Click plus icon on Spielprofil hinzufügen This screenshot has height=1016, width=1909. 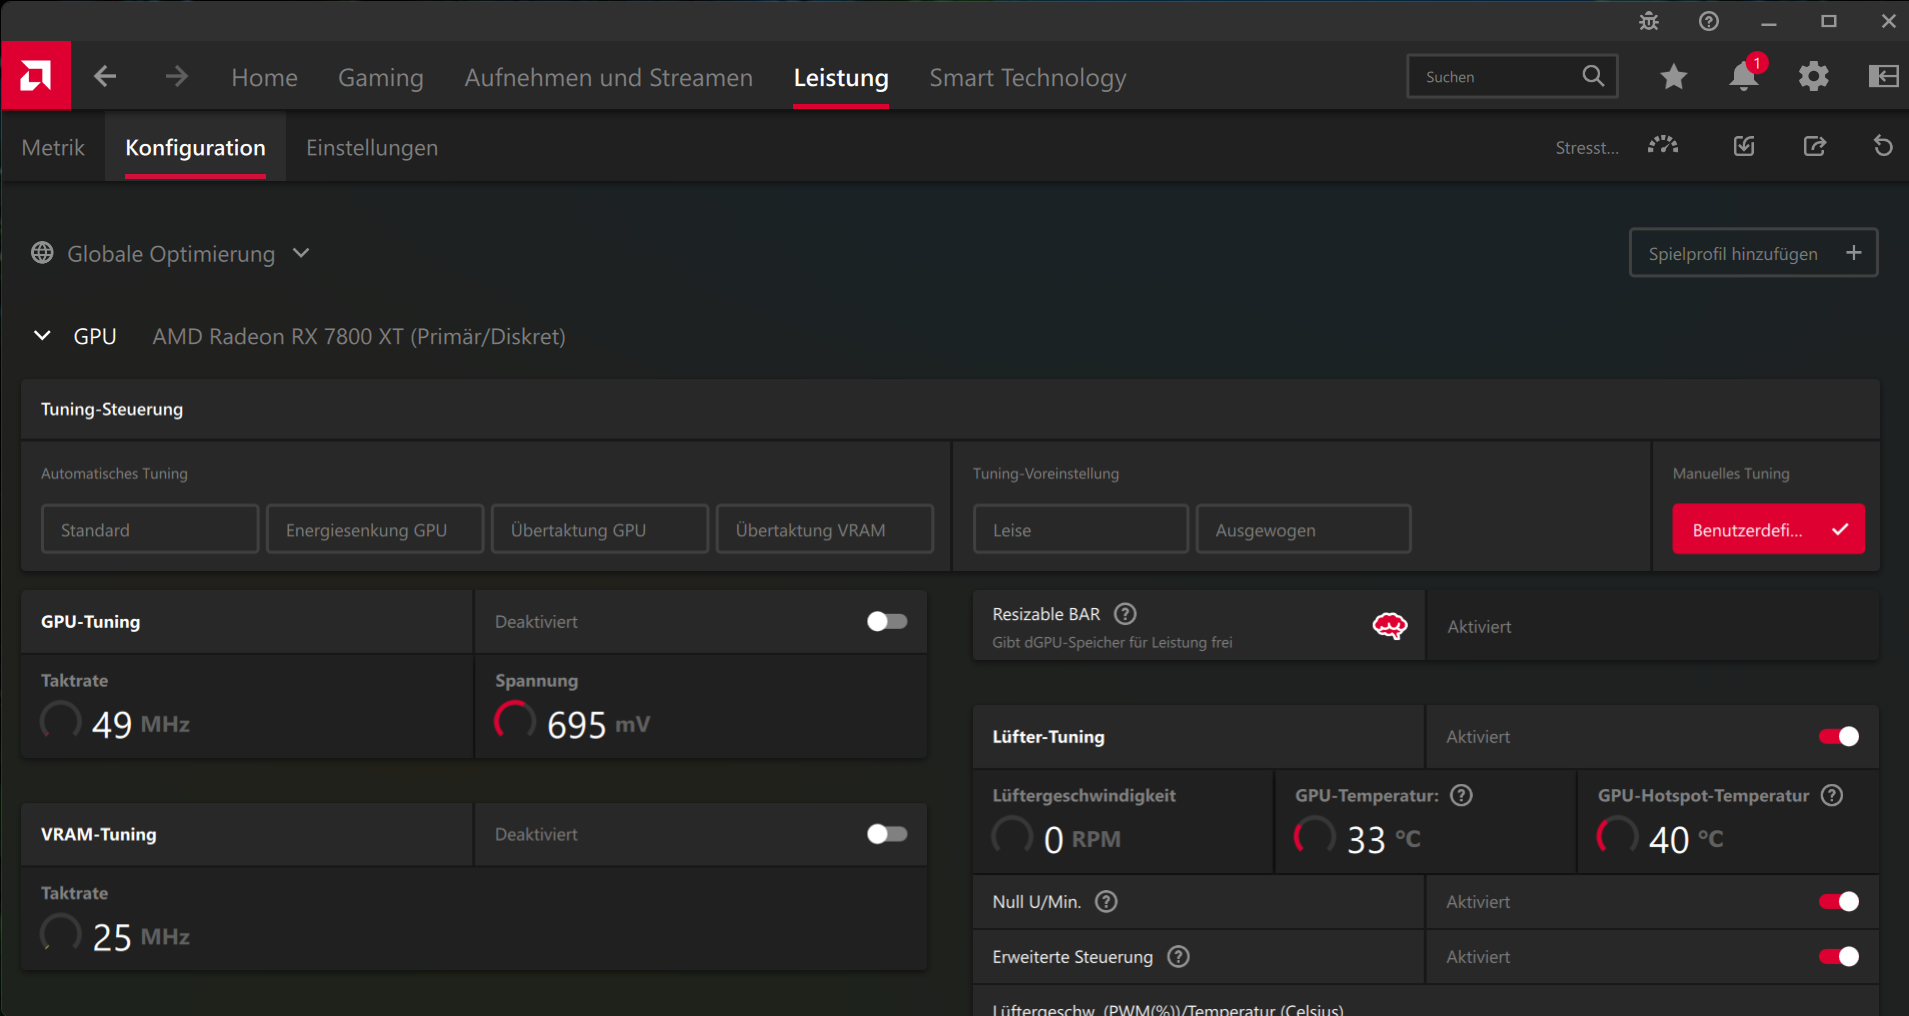click(1854, 253)
